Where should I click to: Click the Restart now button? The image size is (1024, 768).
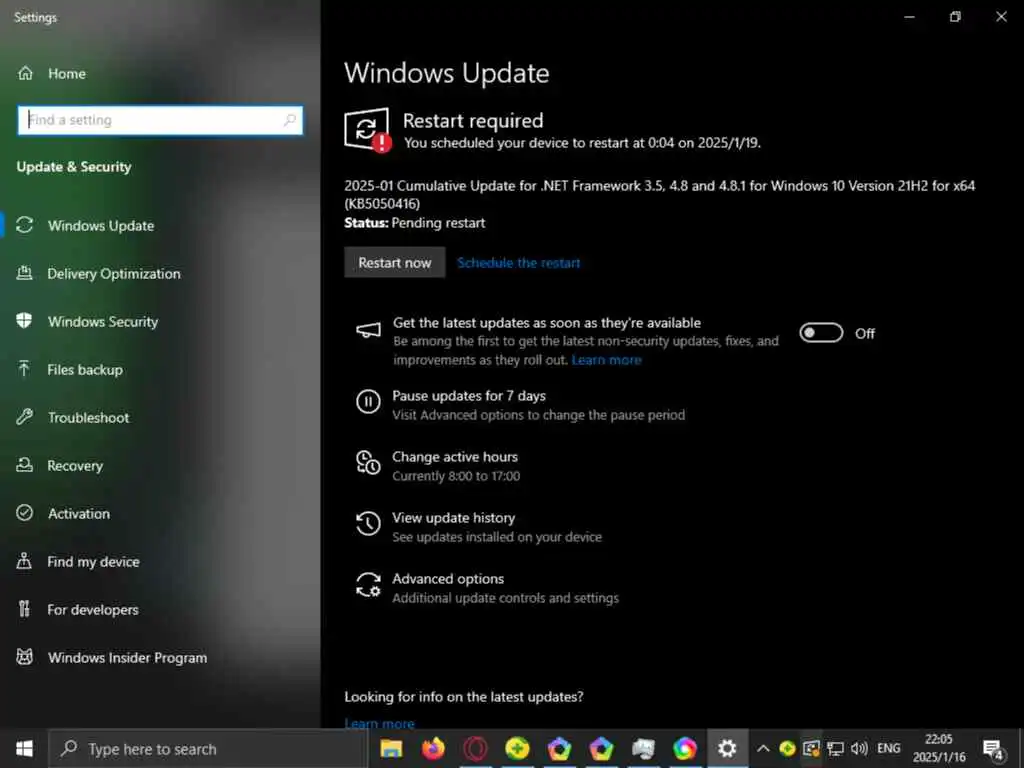tap(394, 263)
